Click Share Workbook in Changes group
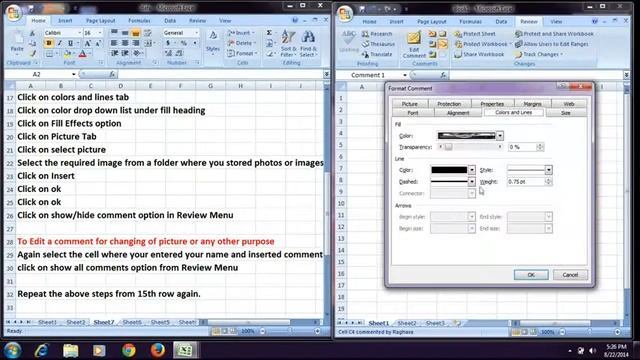Viewport: 640px width, 360px height. pos(479,54)
